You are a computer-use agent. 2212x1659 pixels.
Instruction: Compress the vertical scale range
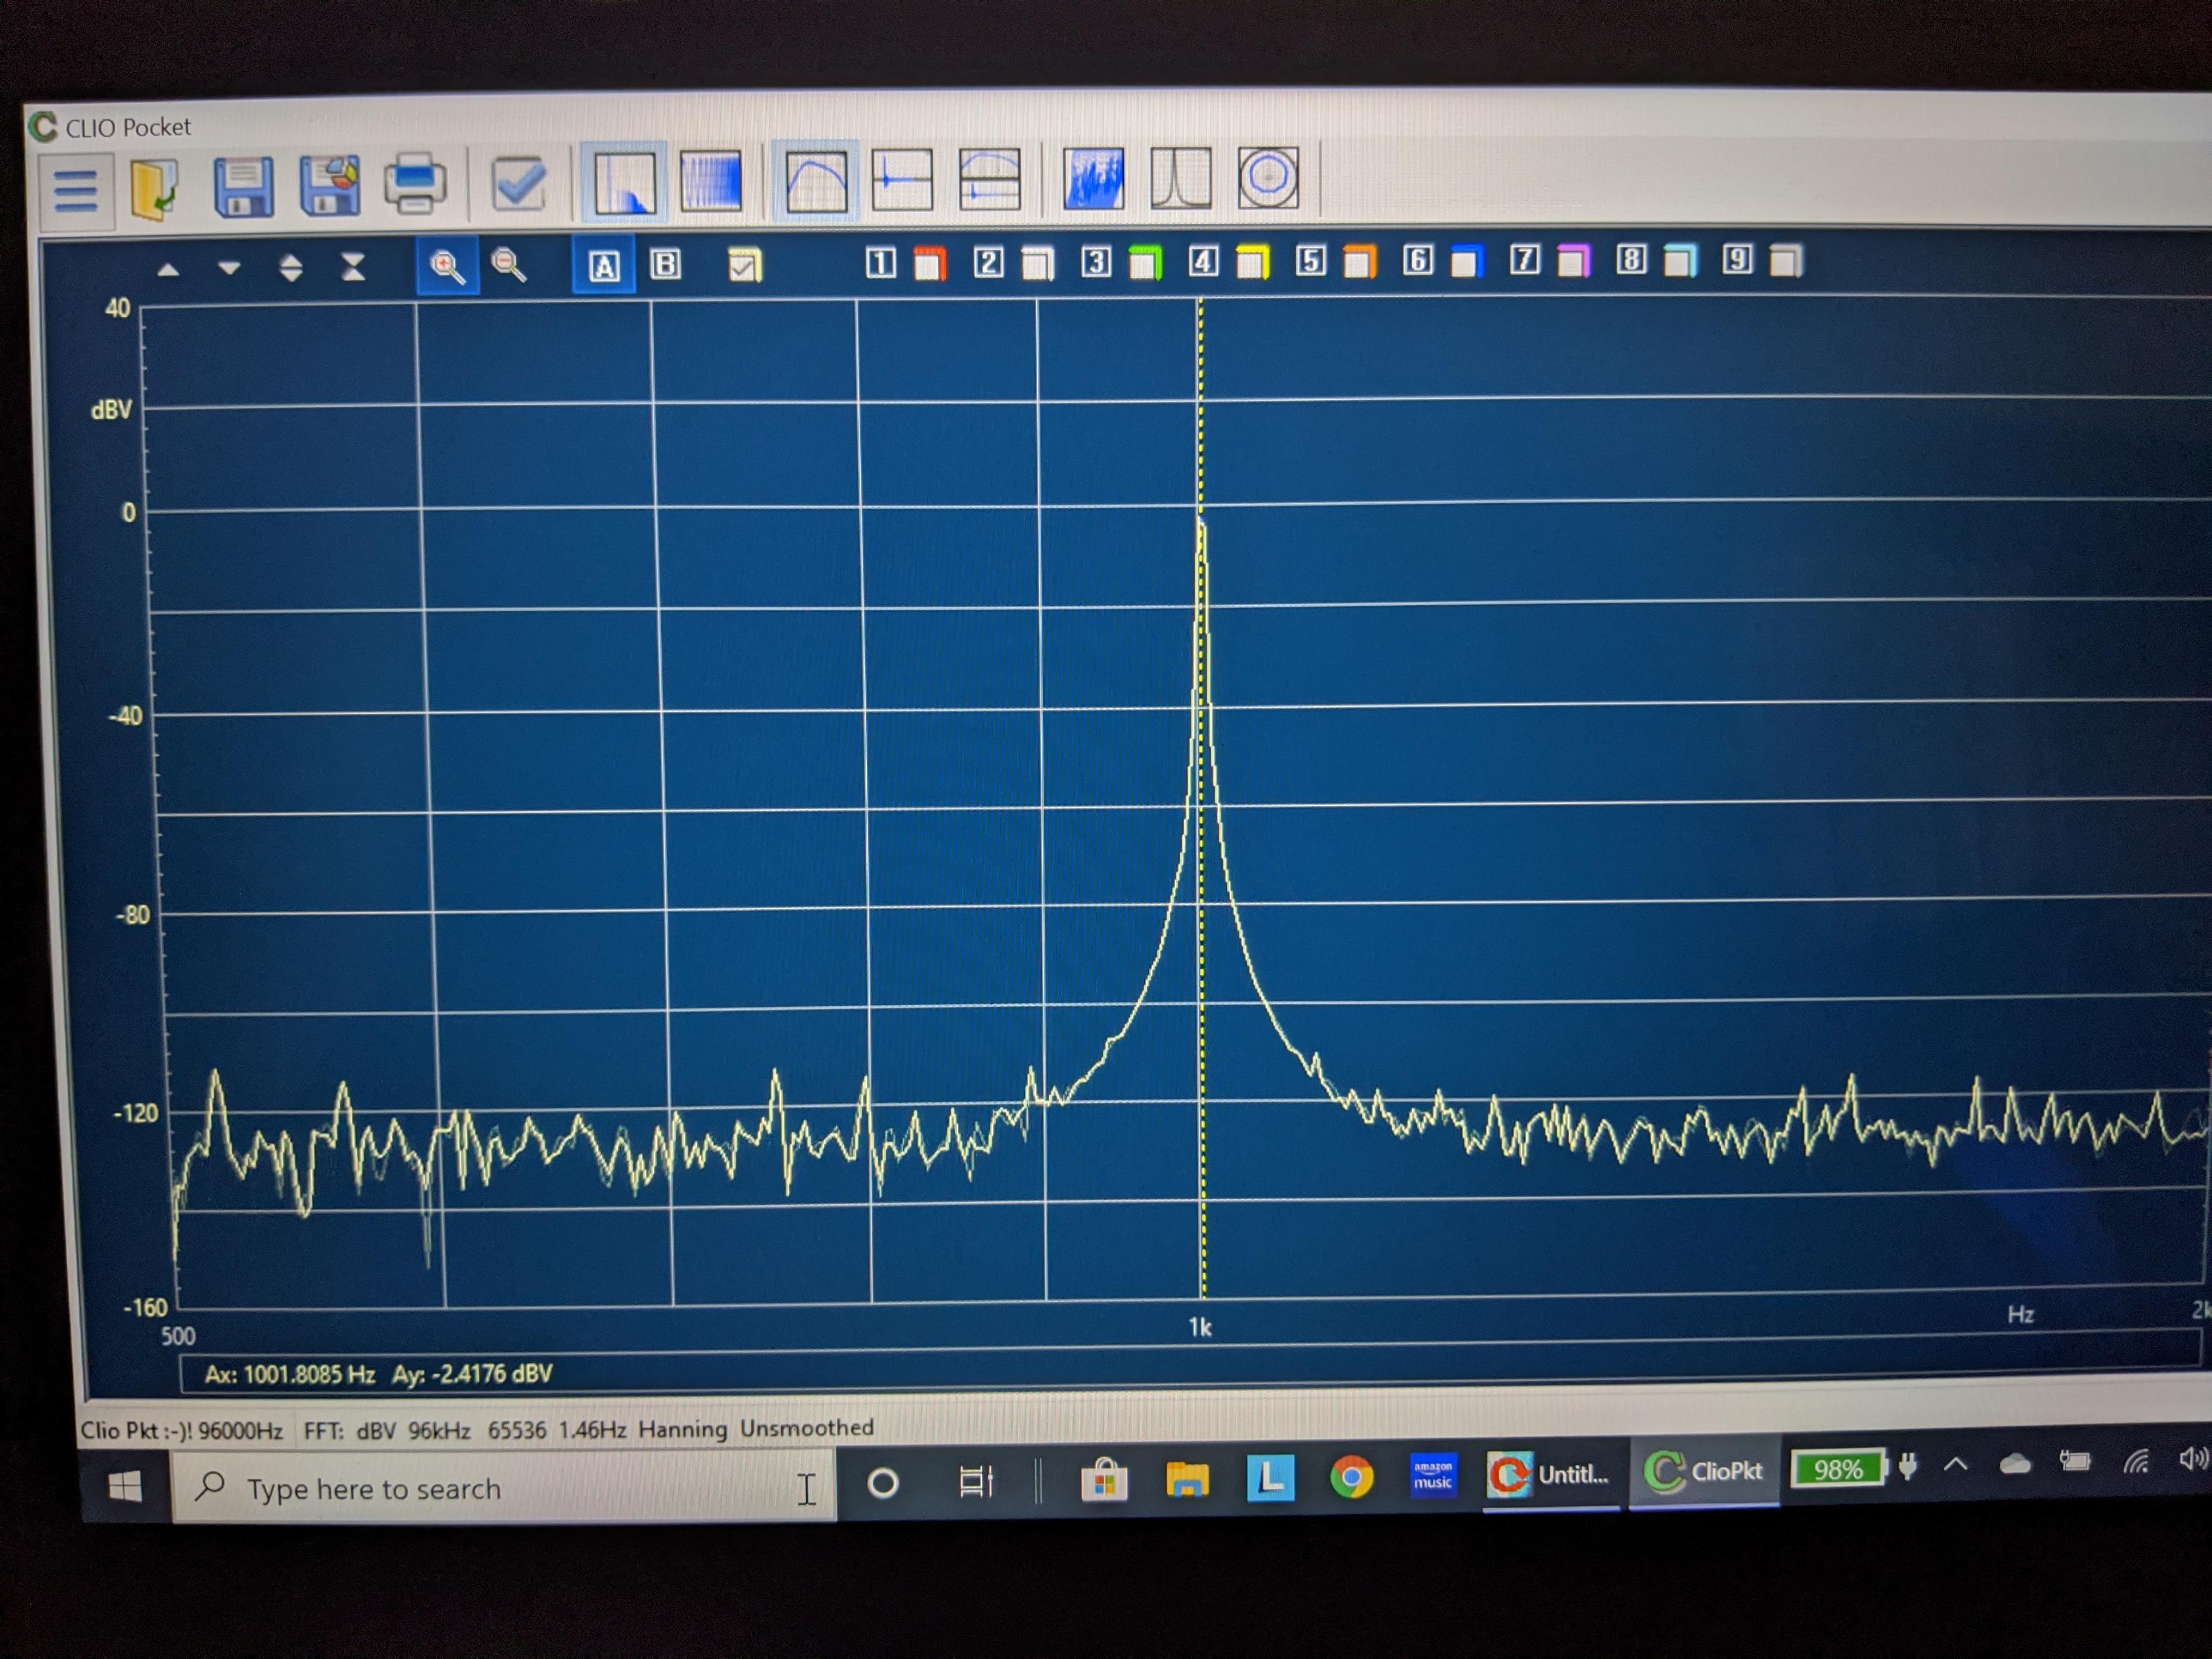click(x=353, y=266)
